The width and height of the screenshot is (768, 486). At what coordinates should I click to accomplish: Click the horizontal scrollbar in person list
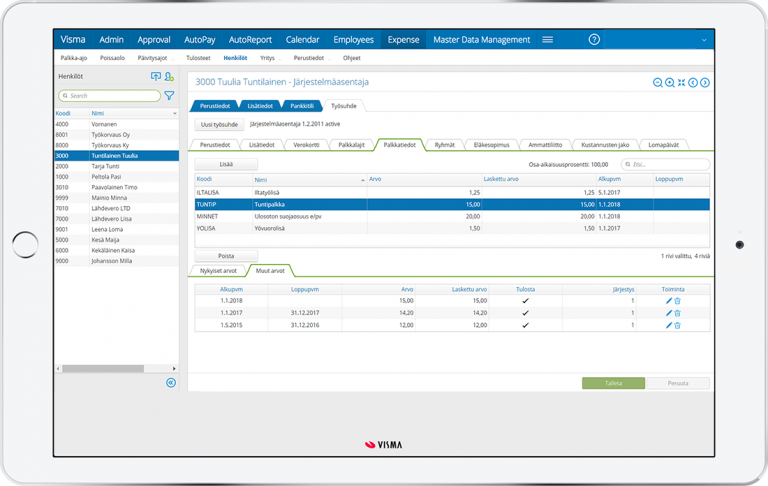pos(103,368)
